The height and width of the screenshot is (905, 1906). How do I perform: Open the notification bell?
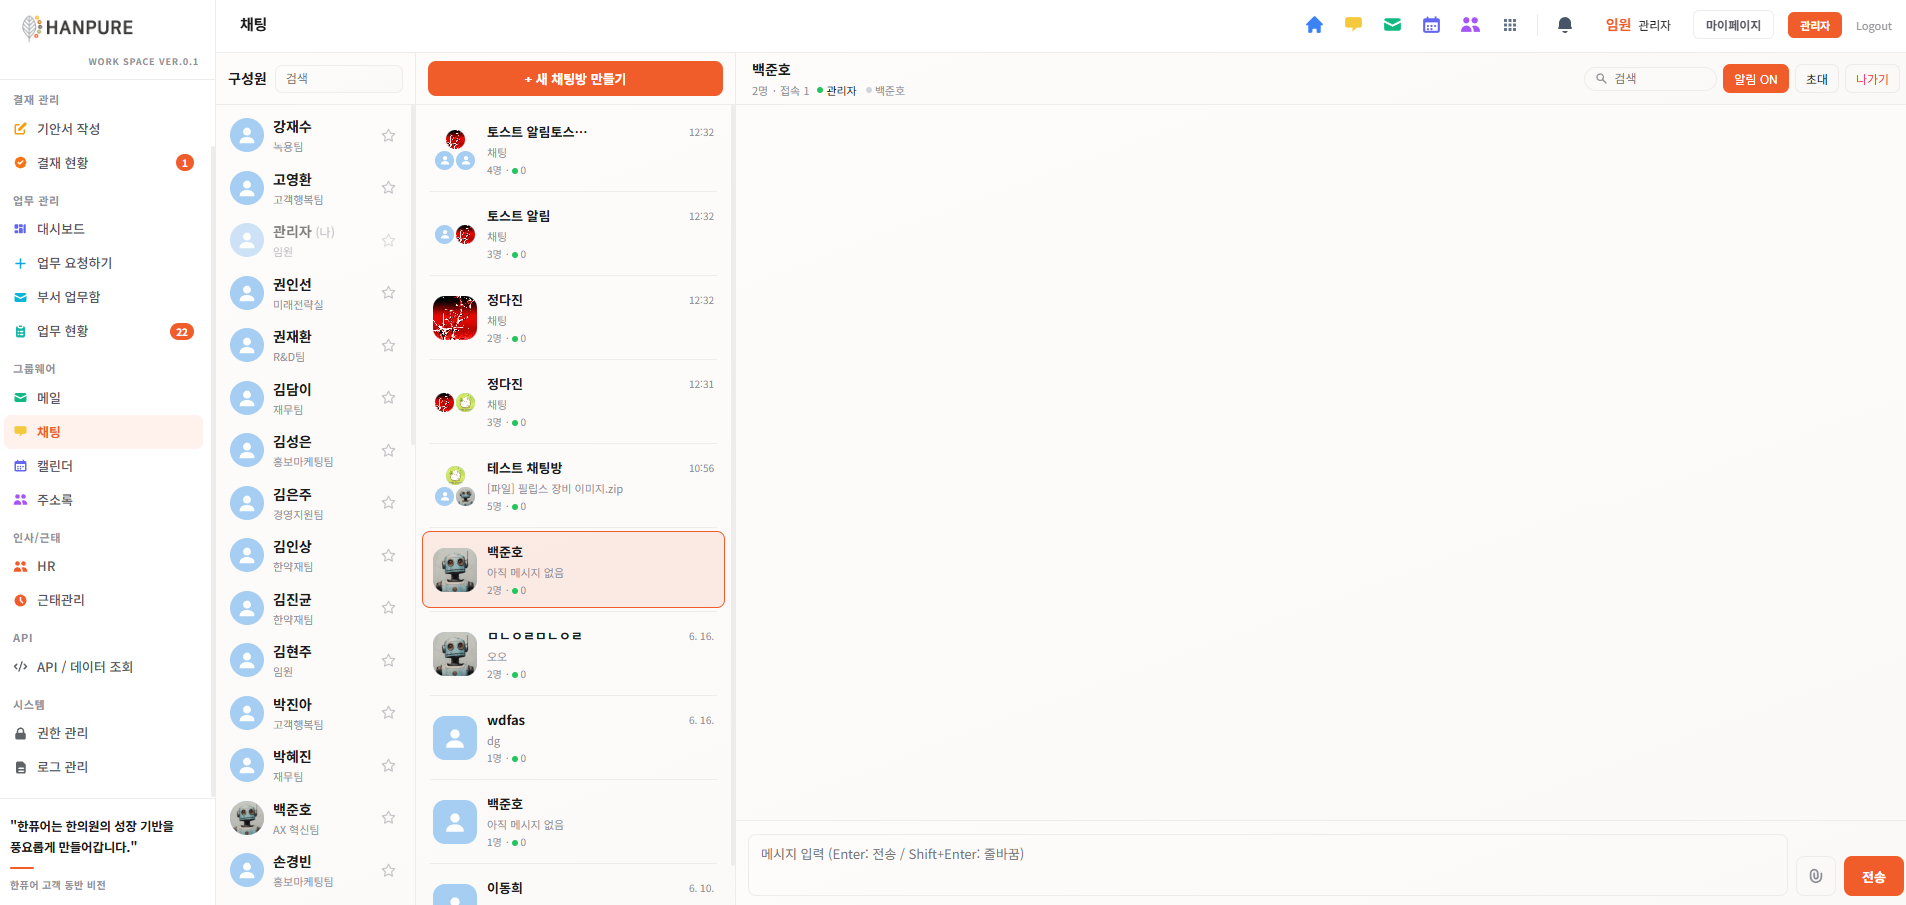1565,25
